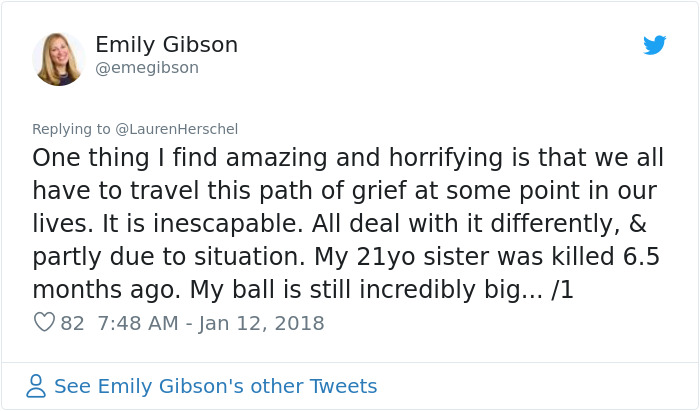700x411 pixels.
Task: Open the @emegibson handle link
Action: pyautogui.click(x=147, y=68)
